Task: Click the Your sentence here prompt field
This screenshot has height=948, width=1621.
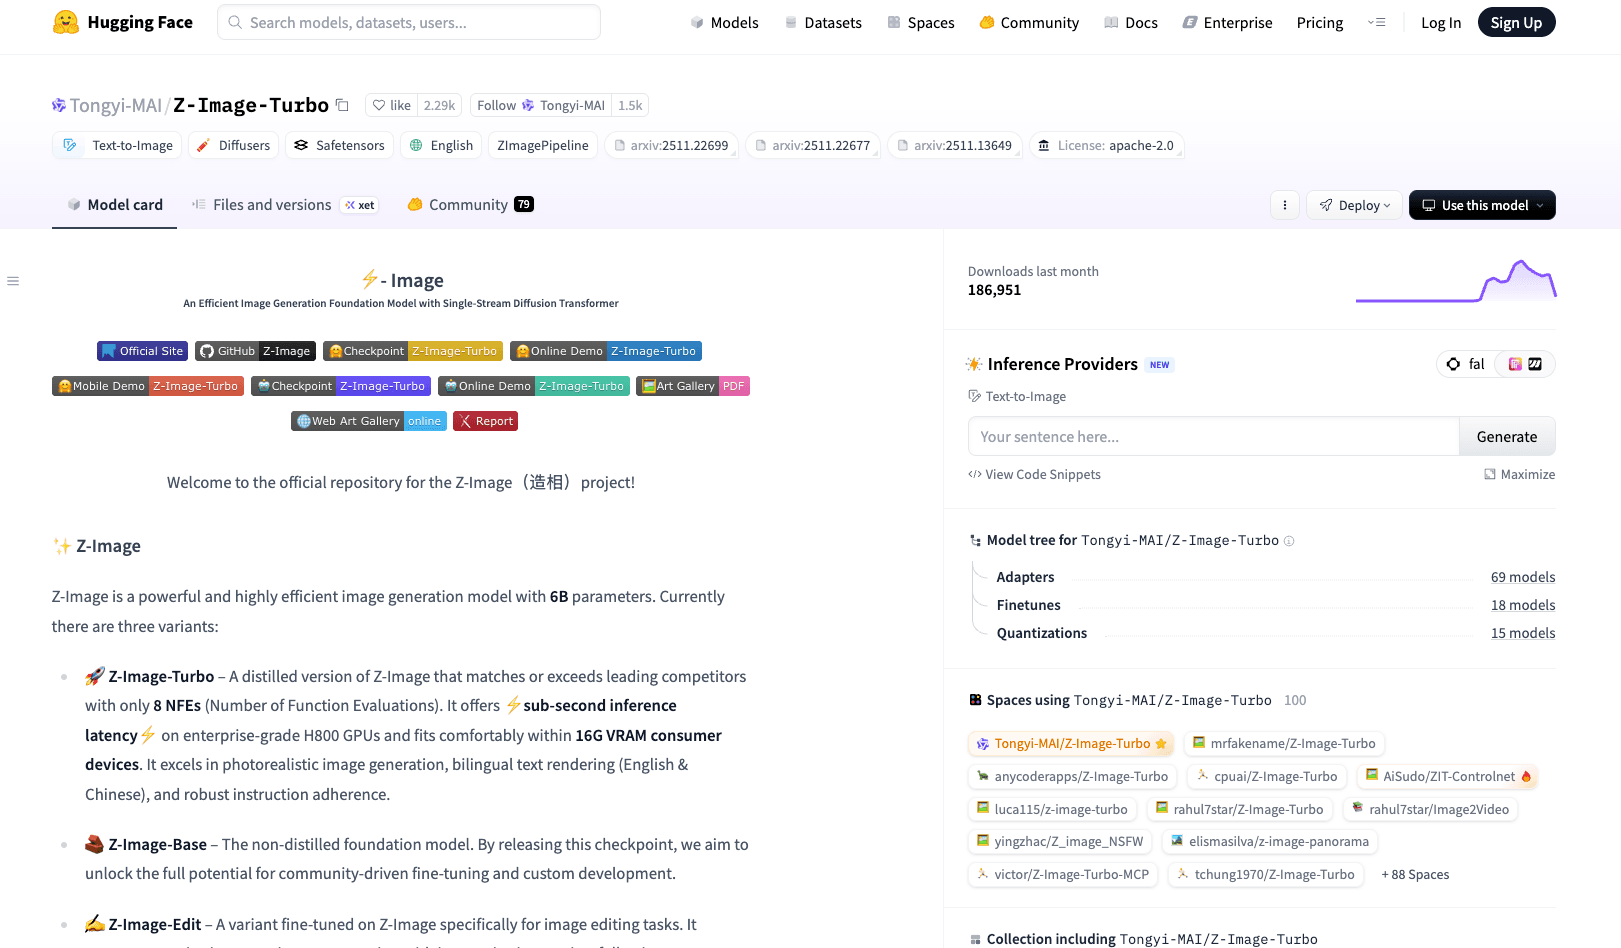Action: click(x=1213, y=436)
